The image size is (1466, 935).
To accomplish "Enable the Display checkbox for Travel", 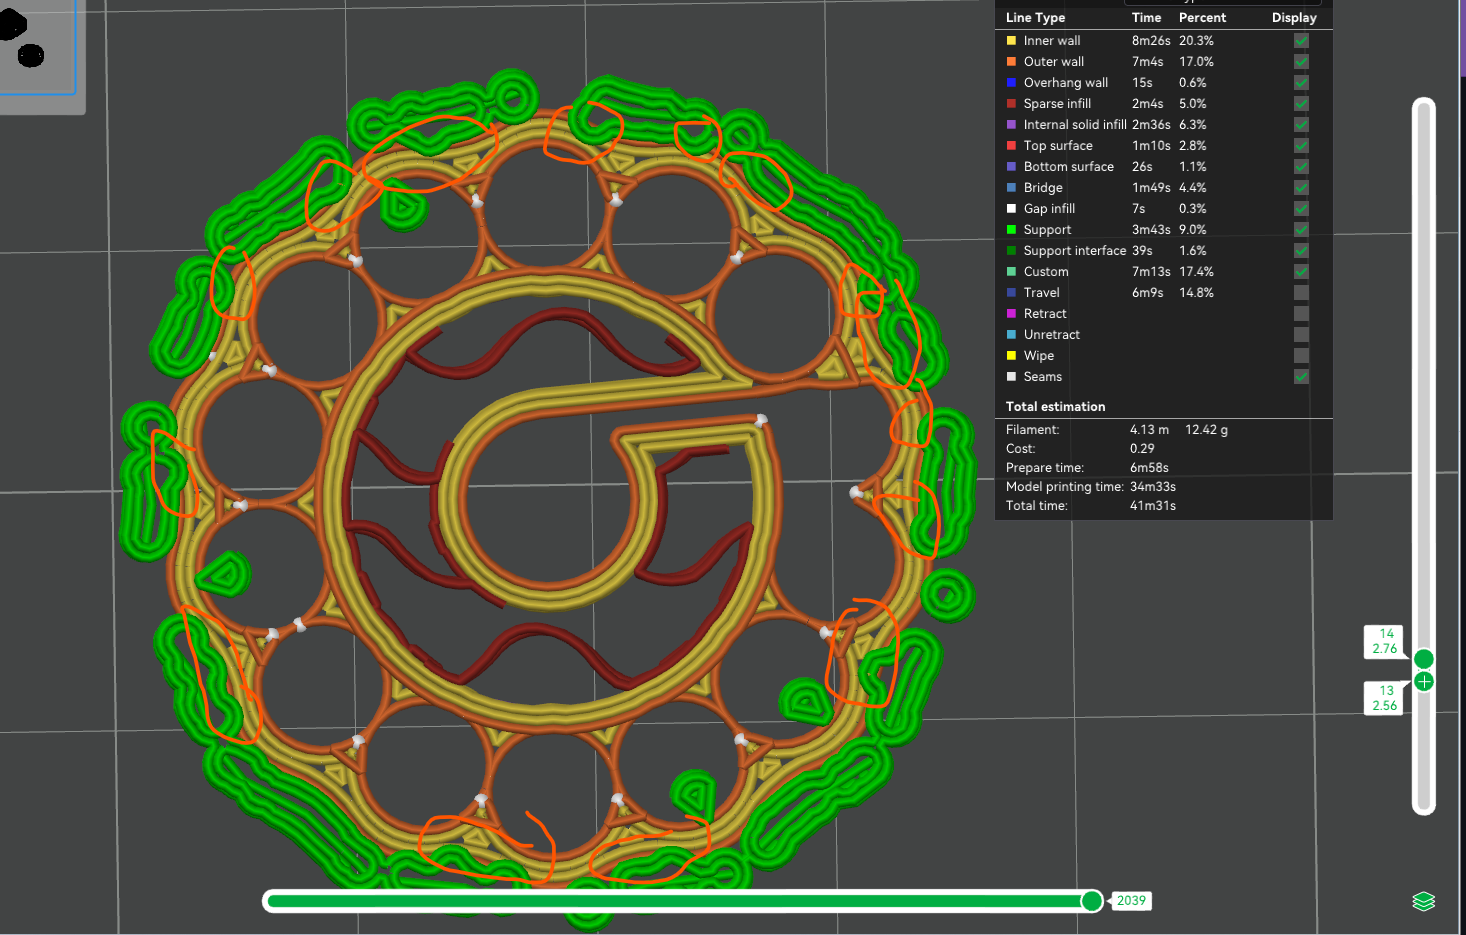I will (1300, 292).
